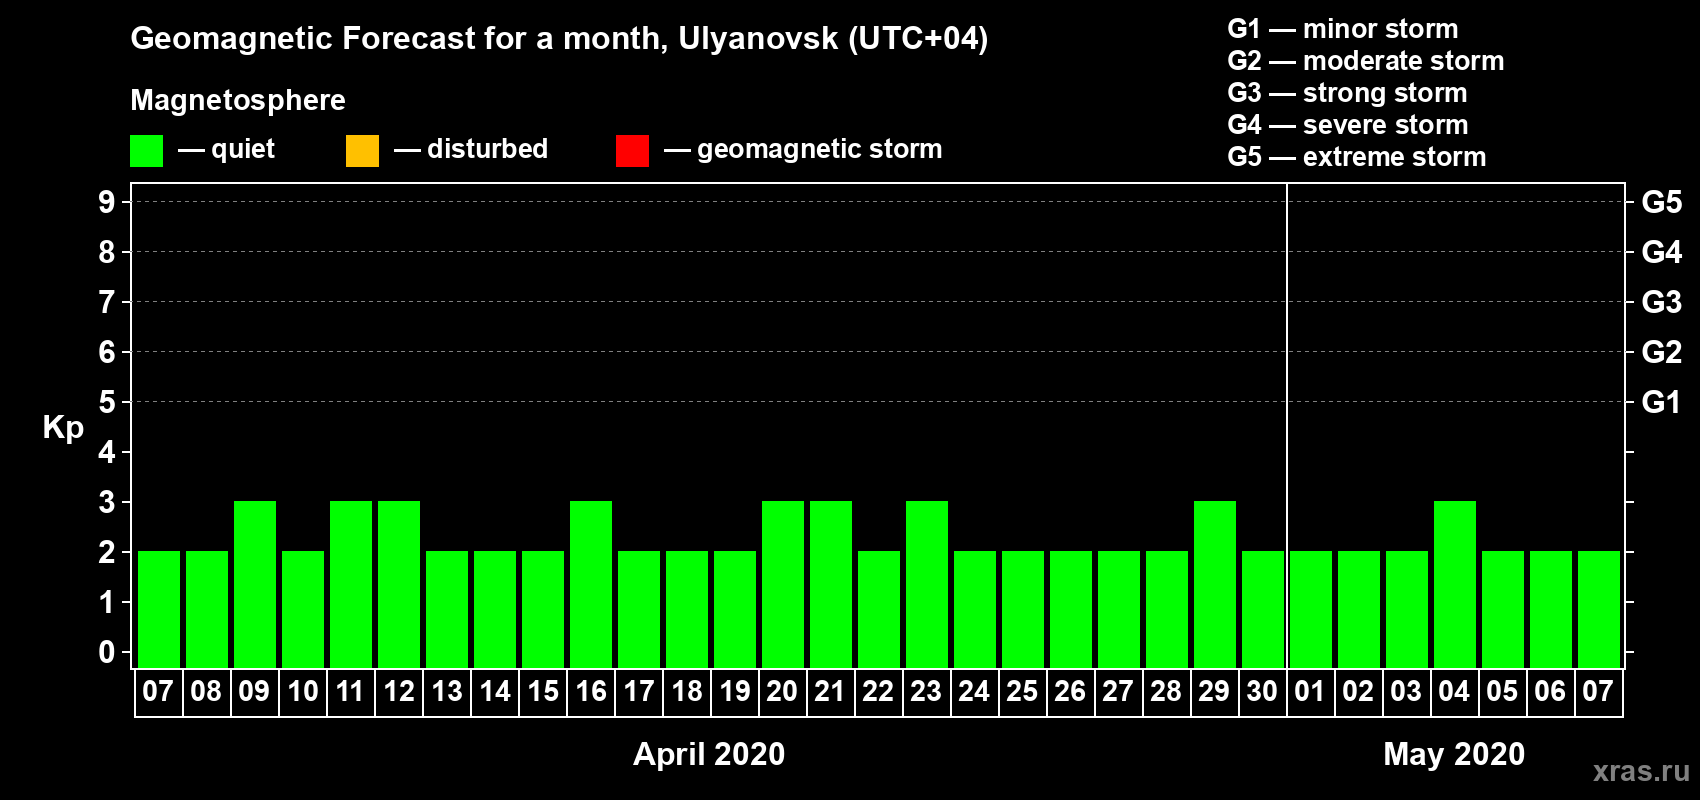Select the April 29 Kp bar

1215,584
